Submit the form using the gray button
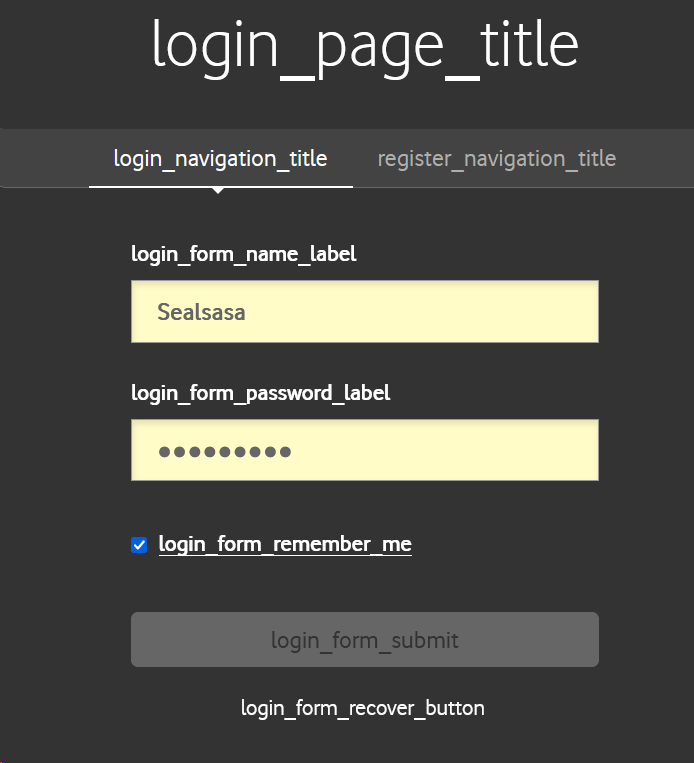The image size is (694, 763). pyautogui.click(x=364, y=640)
